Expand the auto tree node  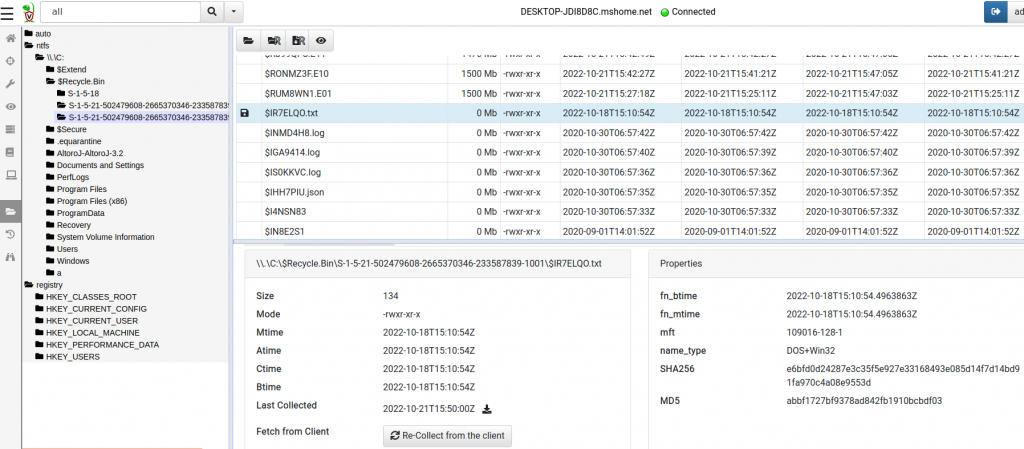coord(38,33)
